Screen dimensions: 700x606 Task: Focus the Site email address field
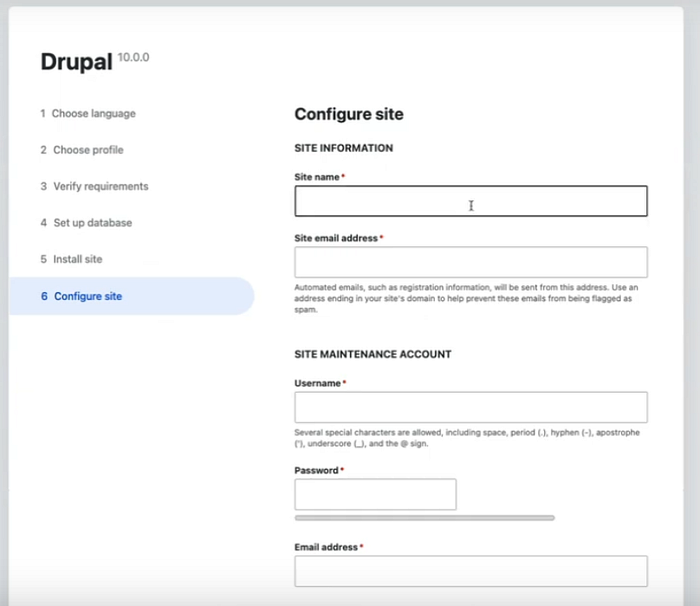470,262
